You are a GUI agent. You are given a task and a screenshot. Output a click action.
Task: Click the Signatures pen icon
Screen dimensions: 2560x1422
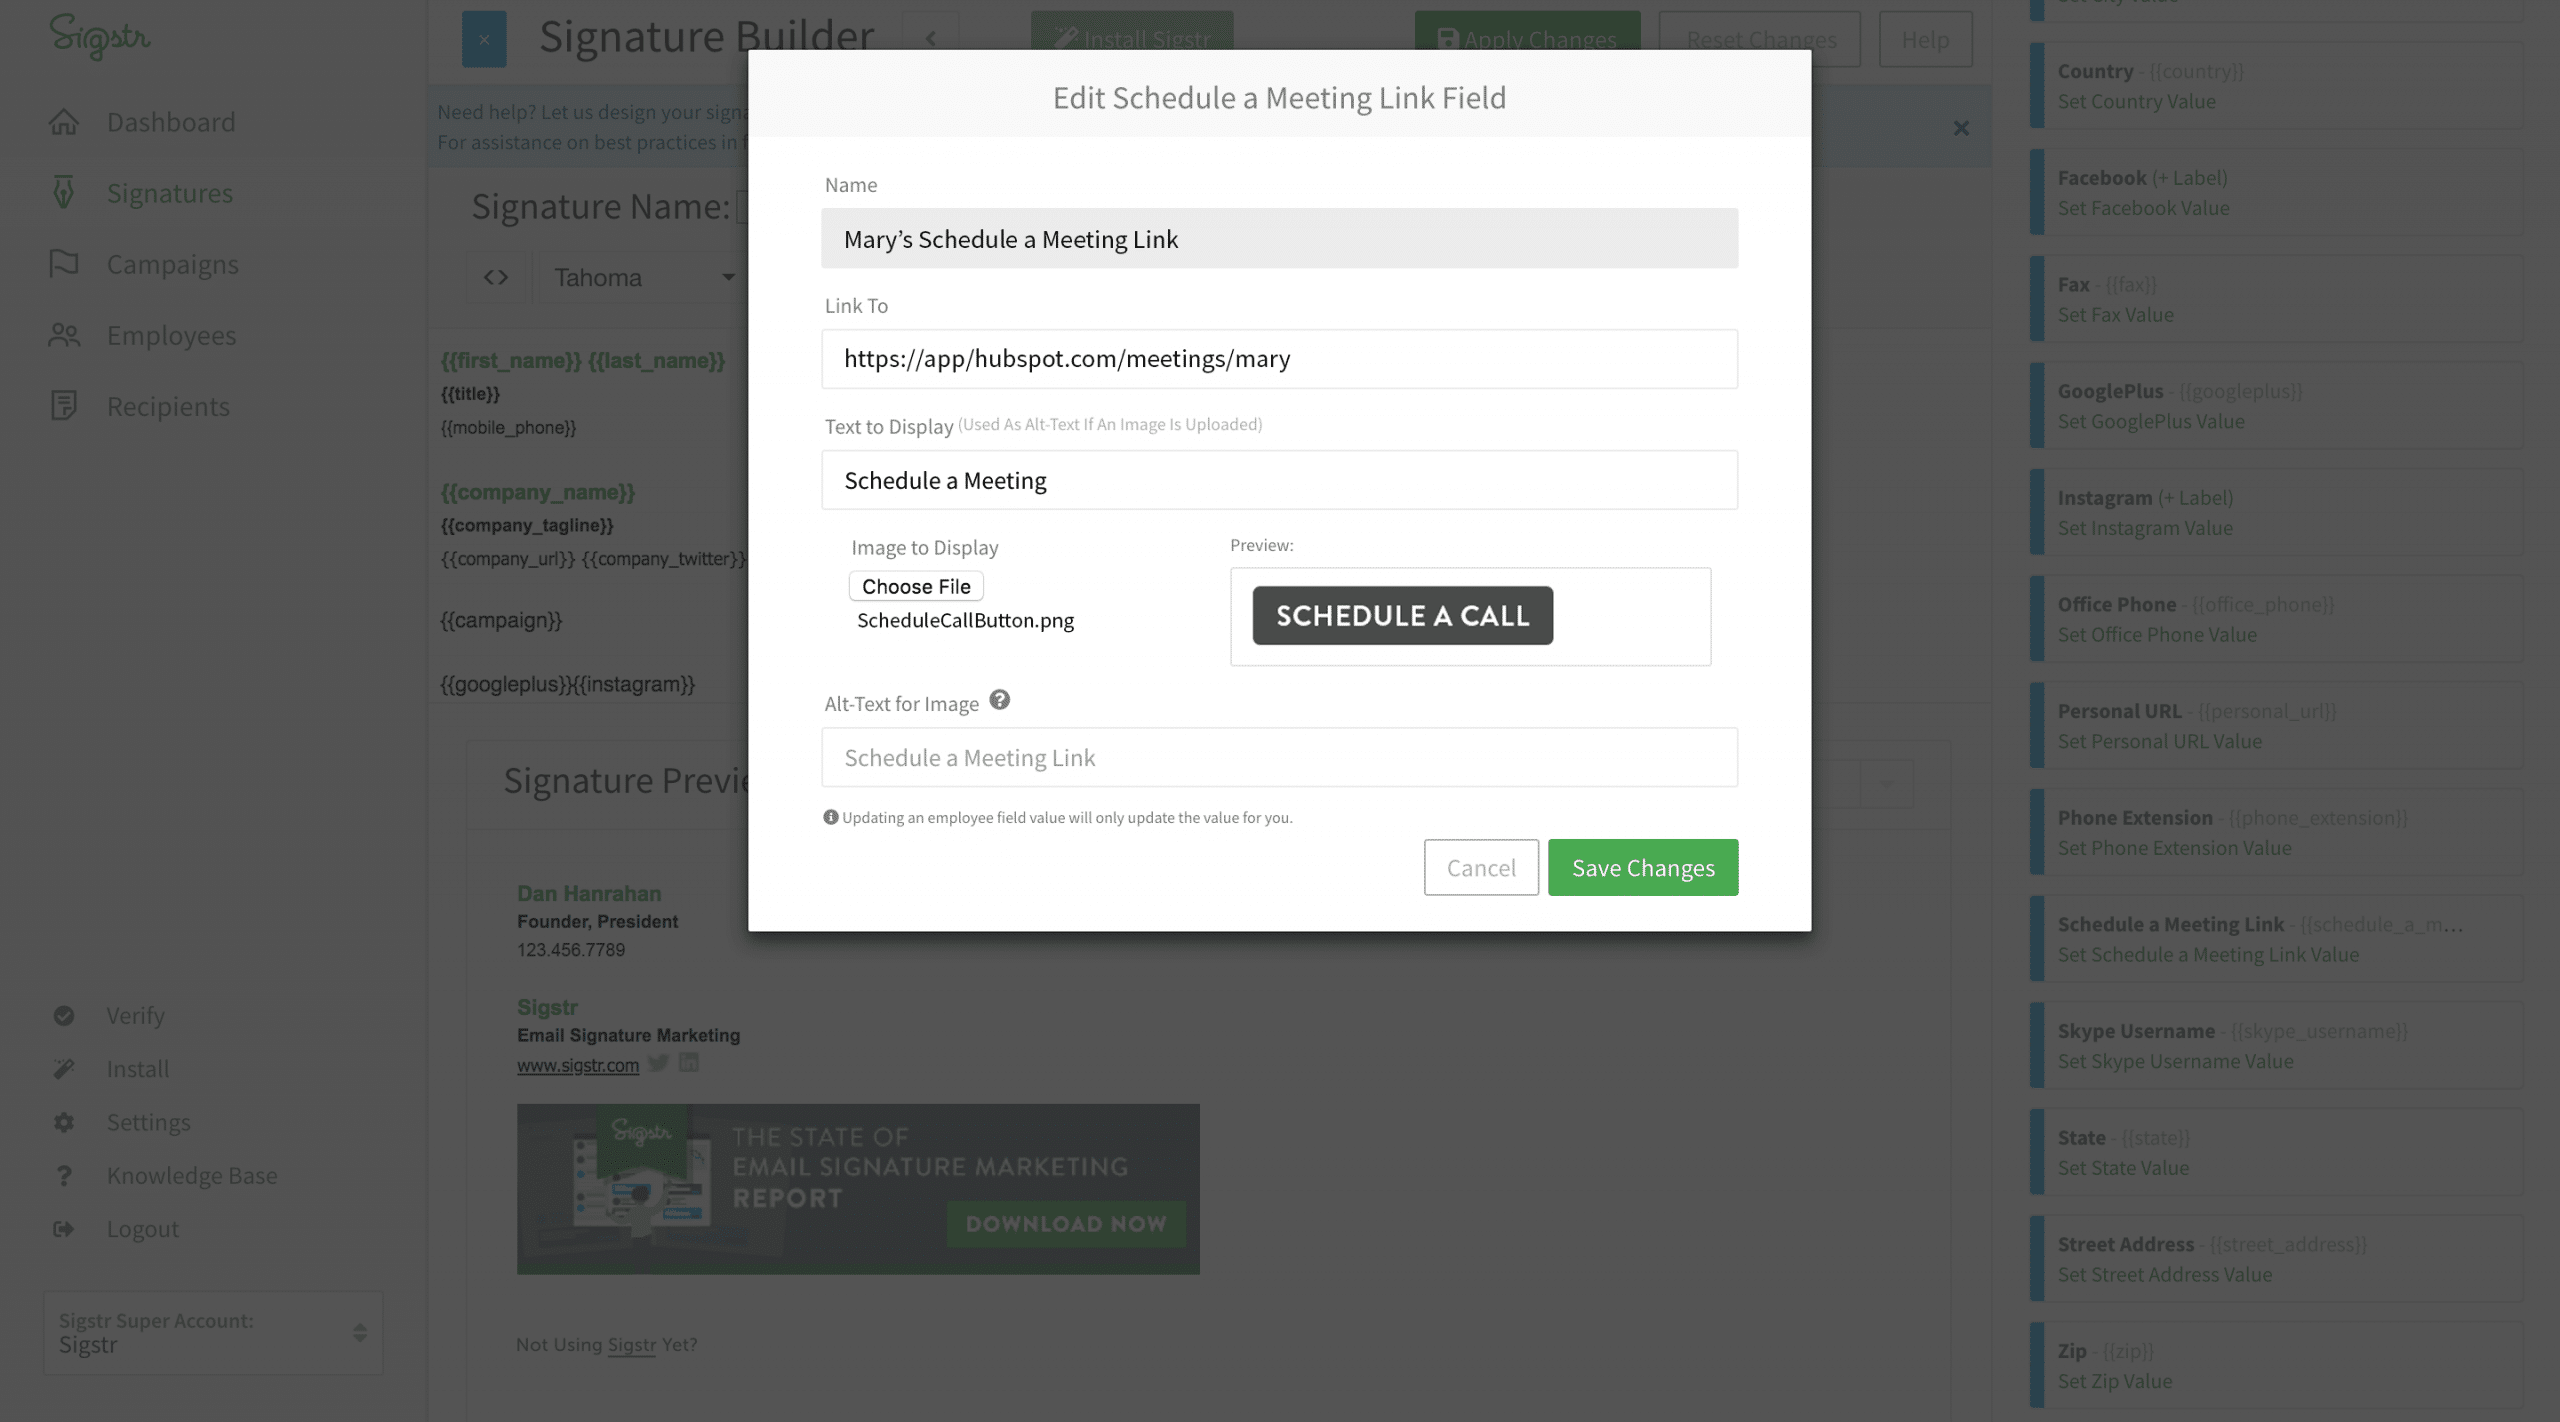[x=64, y=192]
